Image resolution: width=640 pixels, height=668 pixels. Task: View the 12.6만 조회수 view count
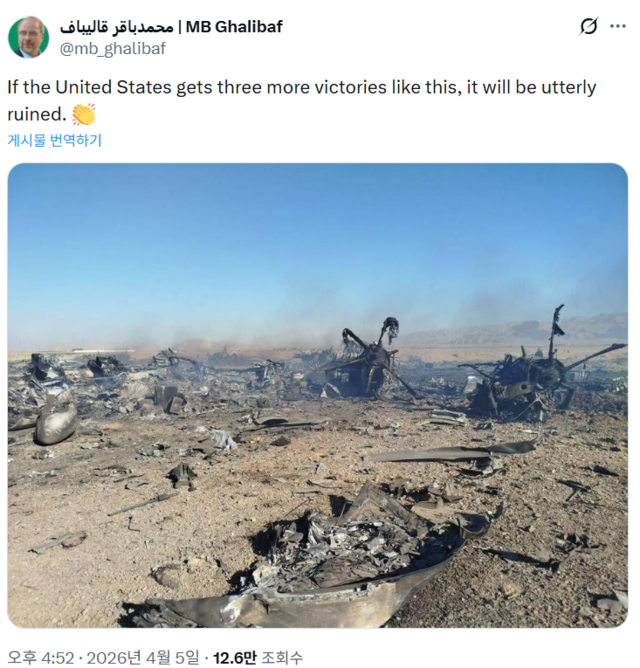pos(258,658)
